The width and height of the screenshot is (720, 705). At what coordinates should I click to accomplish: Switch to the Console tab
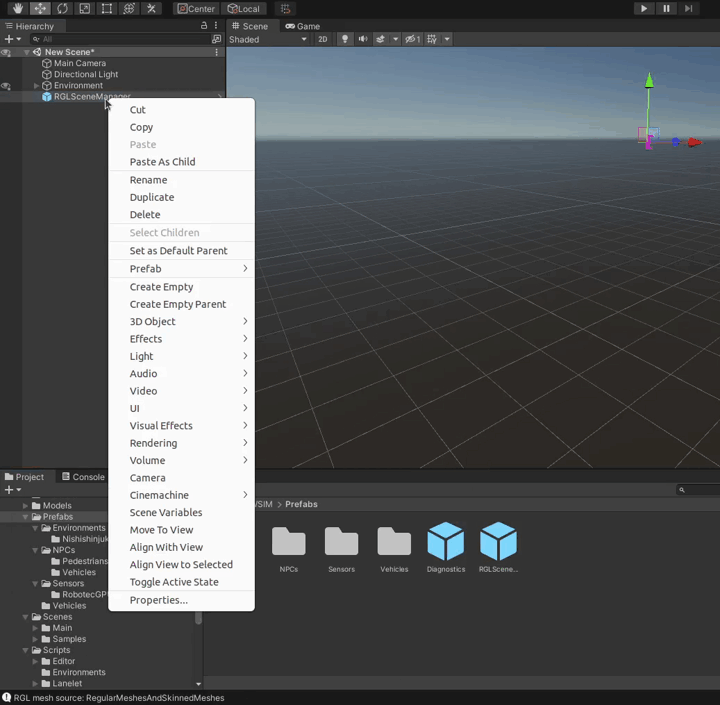(83, 477)
